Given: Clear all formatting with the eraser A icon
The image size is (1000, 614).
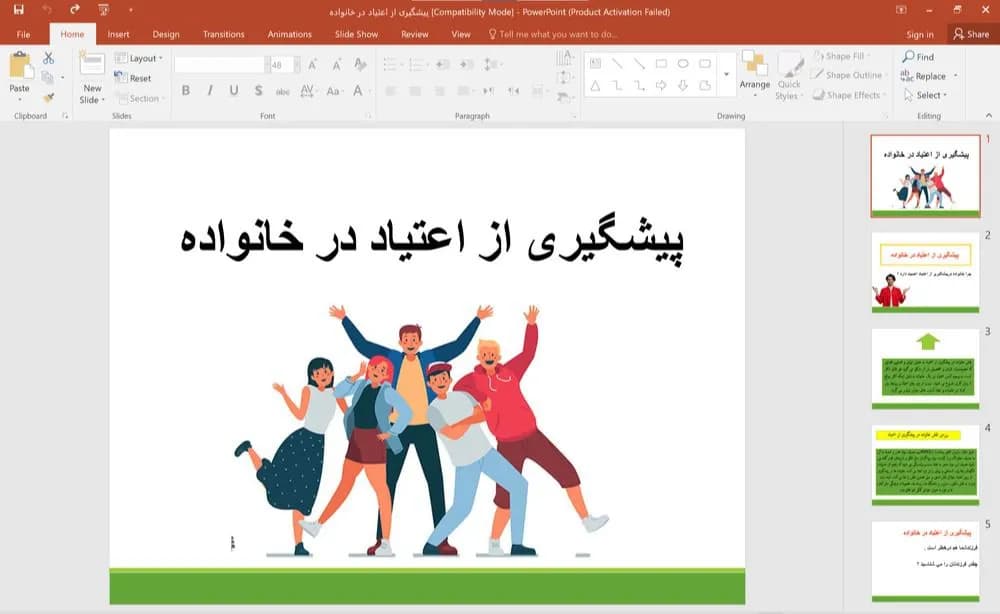Looking at the screenshot, I should click(360, 64).
